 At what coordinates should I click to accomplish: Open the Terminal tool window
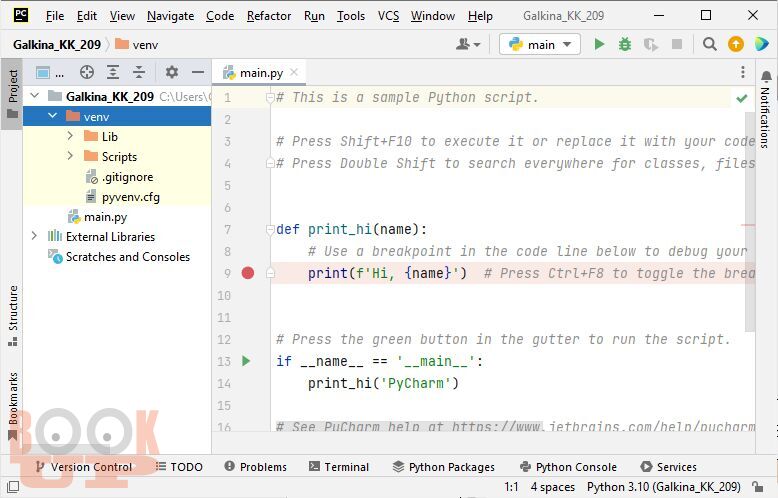coord(339,467)
